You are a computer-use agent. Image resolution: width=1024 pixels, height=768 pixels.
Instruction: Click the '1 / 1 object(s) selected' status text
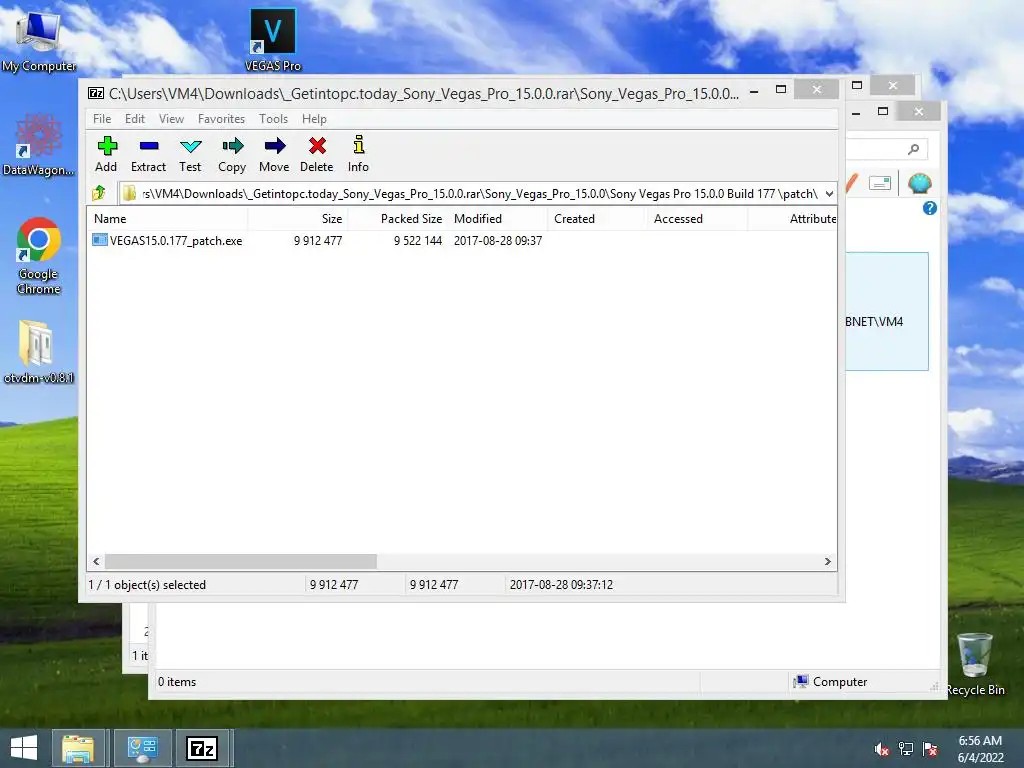pos(147,584)
